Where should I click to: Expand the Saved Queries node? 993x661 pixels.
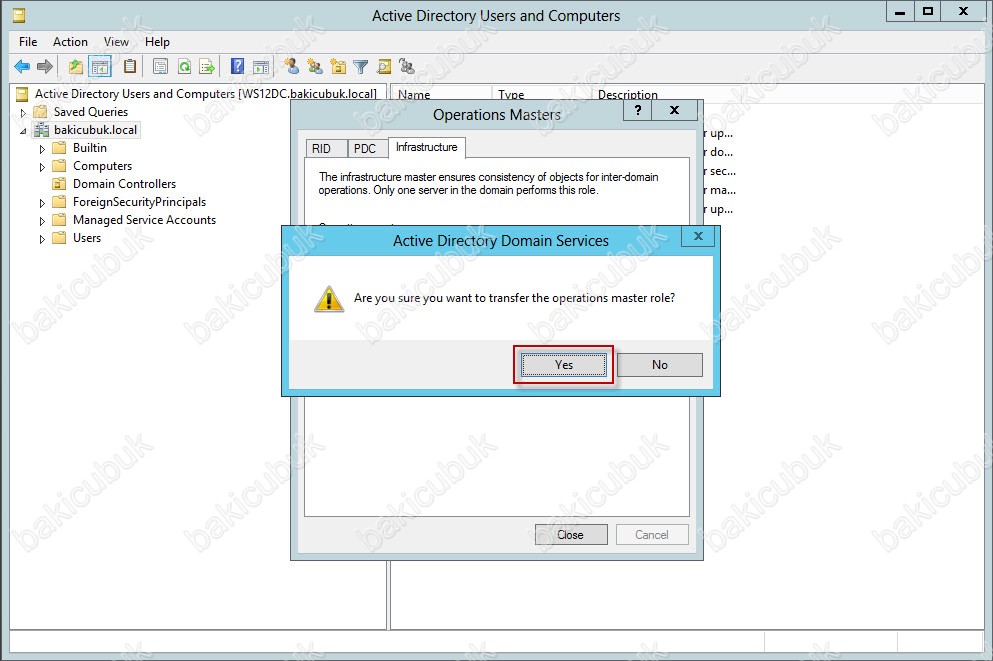23,113
